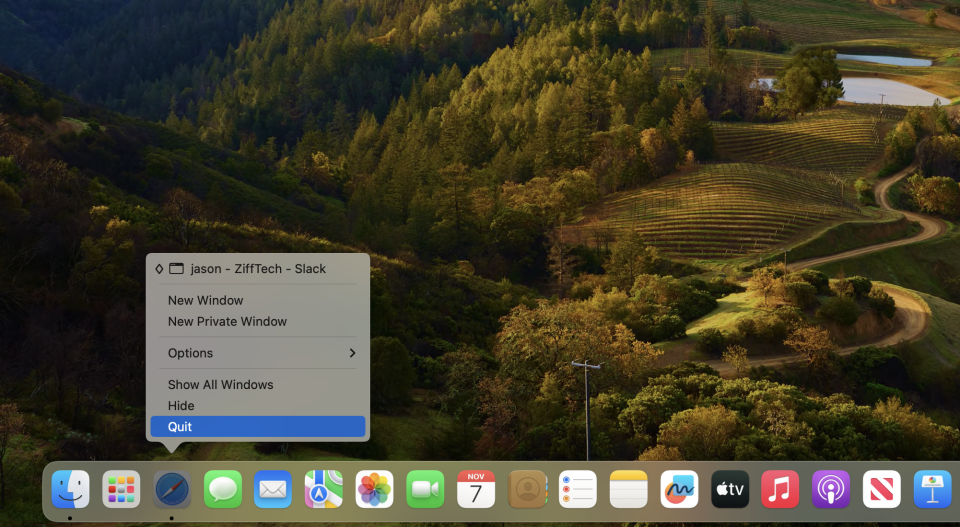Open the Music app icon
Screen dimensions: 960x527
pyautogui.click(x=780, y=489)
